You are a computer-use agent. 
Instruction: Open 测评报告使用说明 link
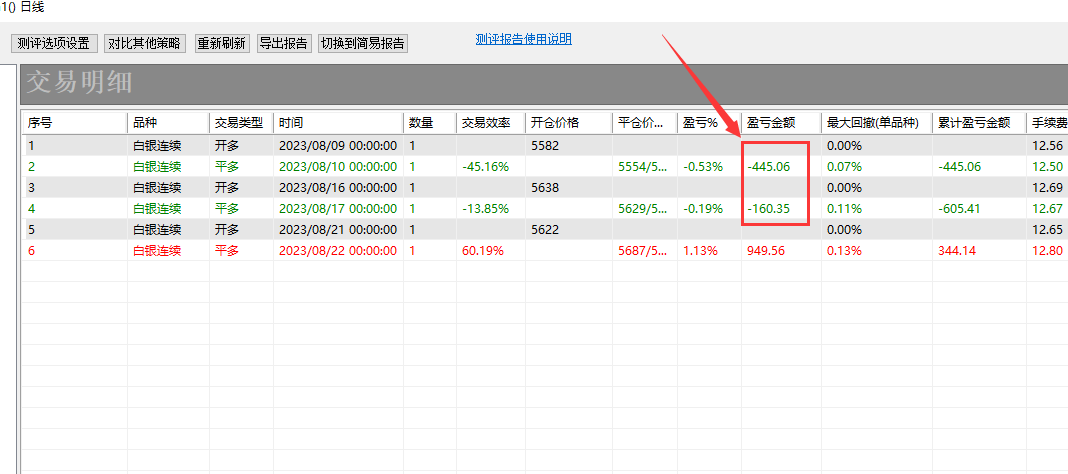pyautogui.click(x=524, y=39)
